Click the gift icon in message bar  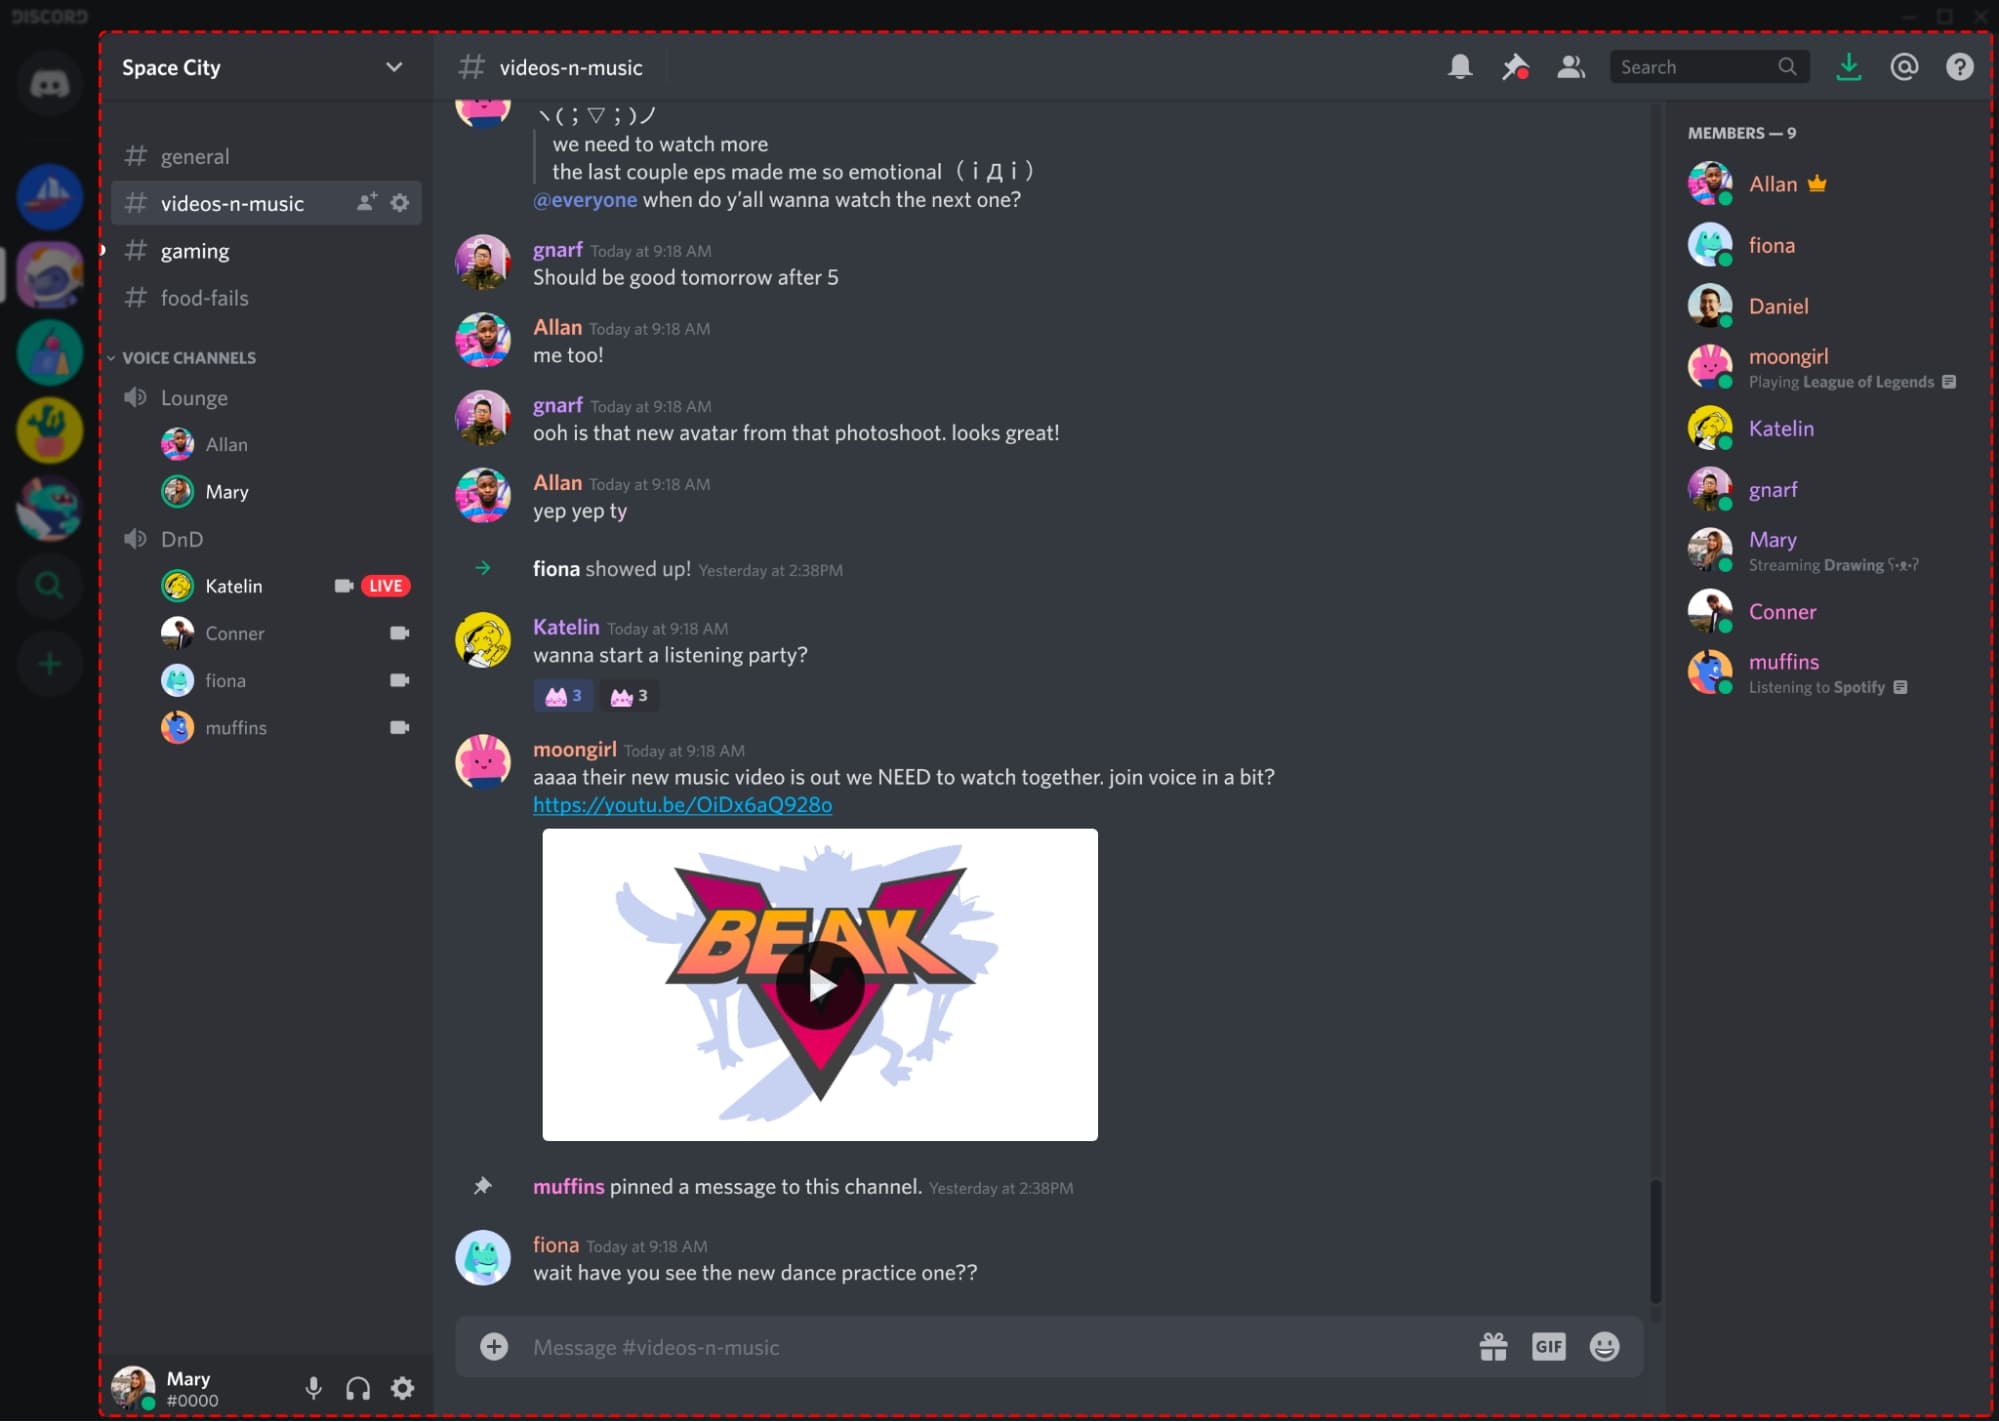pyautogui.click(x=1491, y=1347)
